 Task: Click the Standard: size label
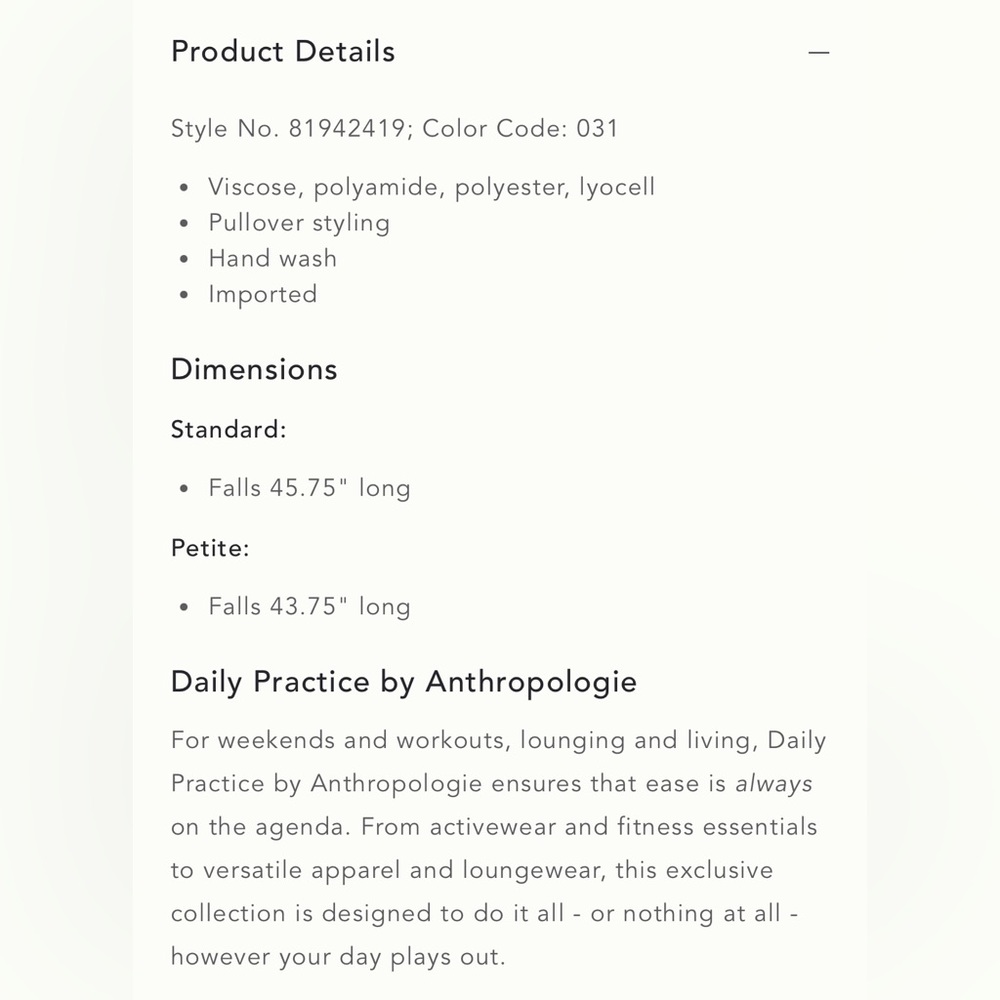click(x=229, y=430)
